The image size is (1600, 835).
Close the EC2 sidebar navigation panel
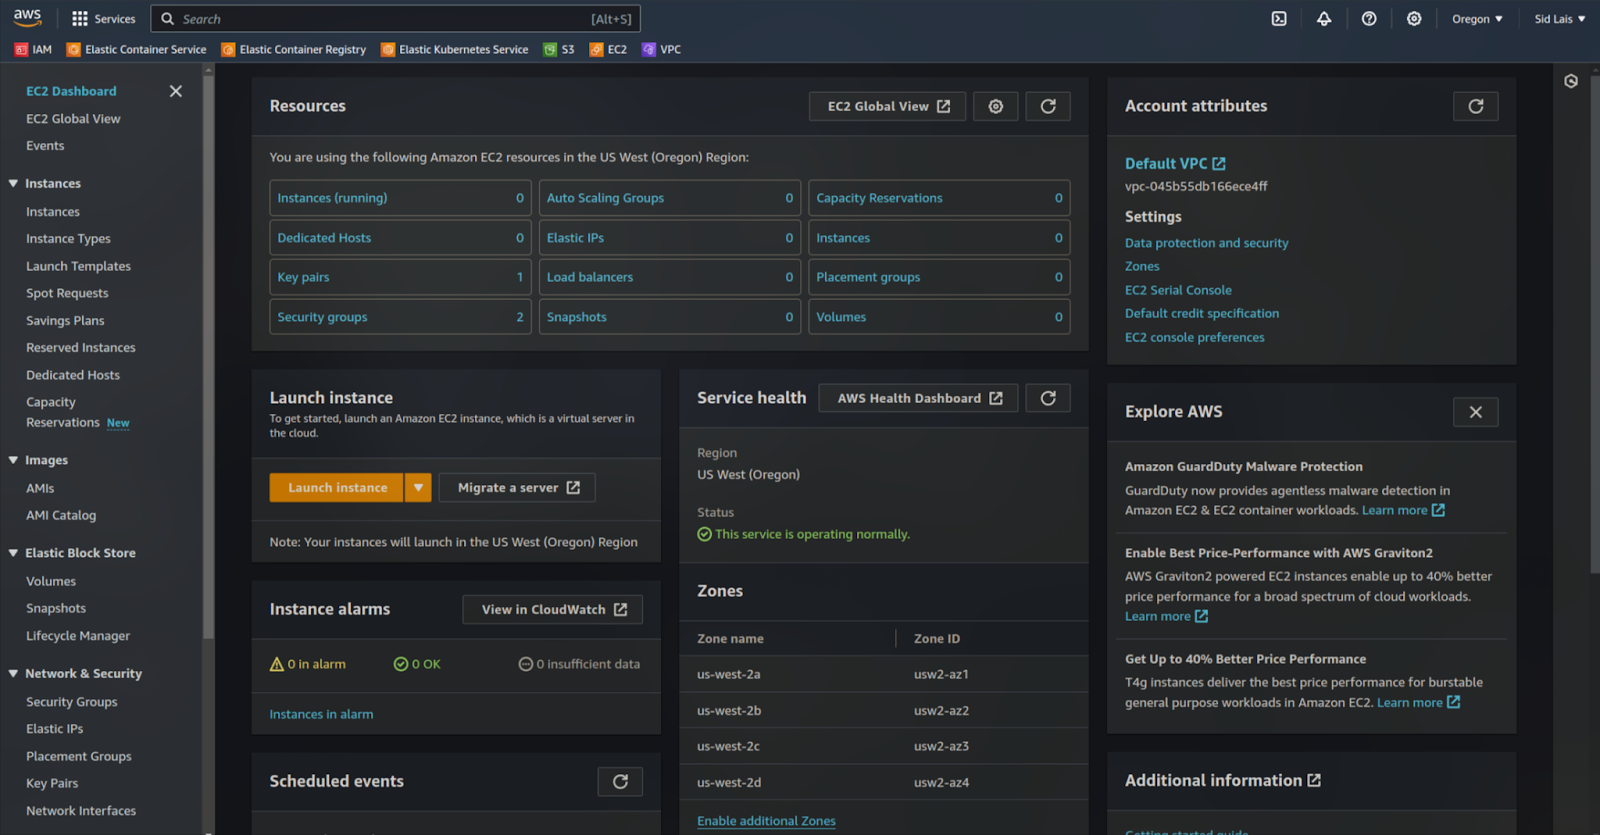pyautogui.click(x=176, y=91)
